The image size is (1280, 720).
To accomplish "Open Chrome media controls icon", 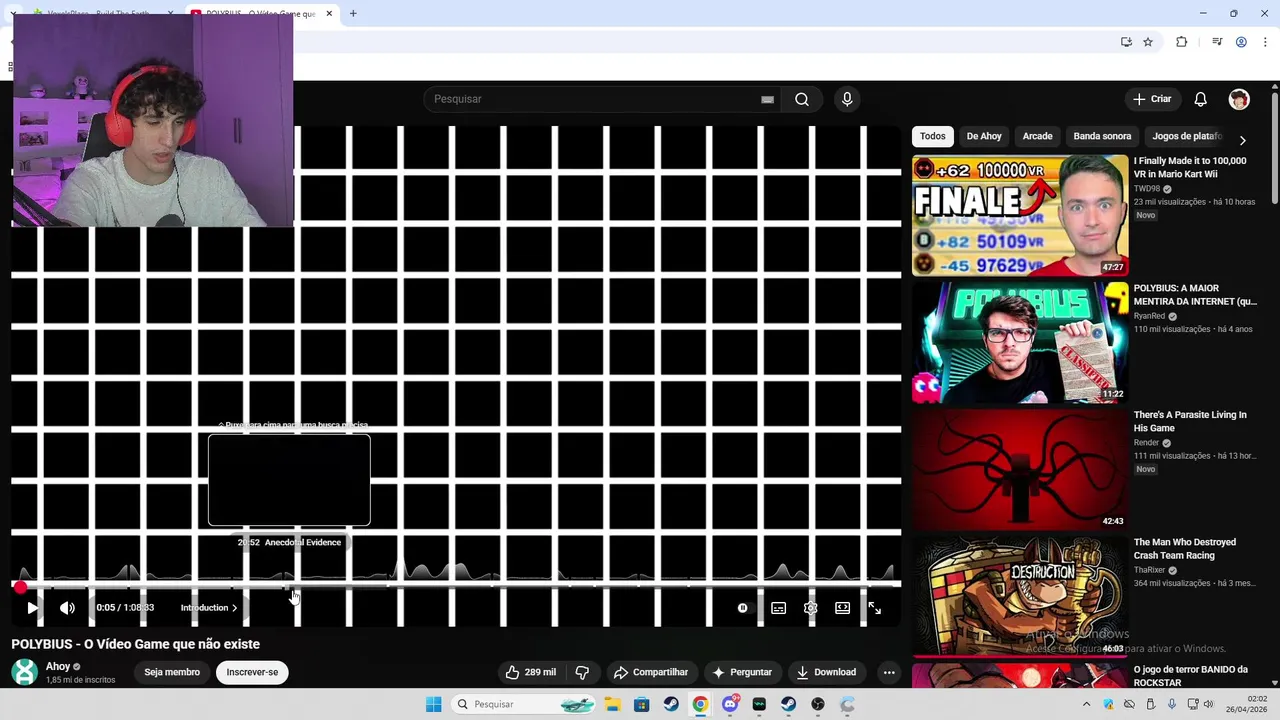I will (1217, 42).
